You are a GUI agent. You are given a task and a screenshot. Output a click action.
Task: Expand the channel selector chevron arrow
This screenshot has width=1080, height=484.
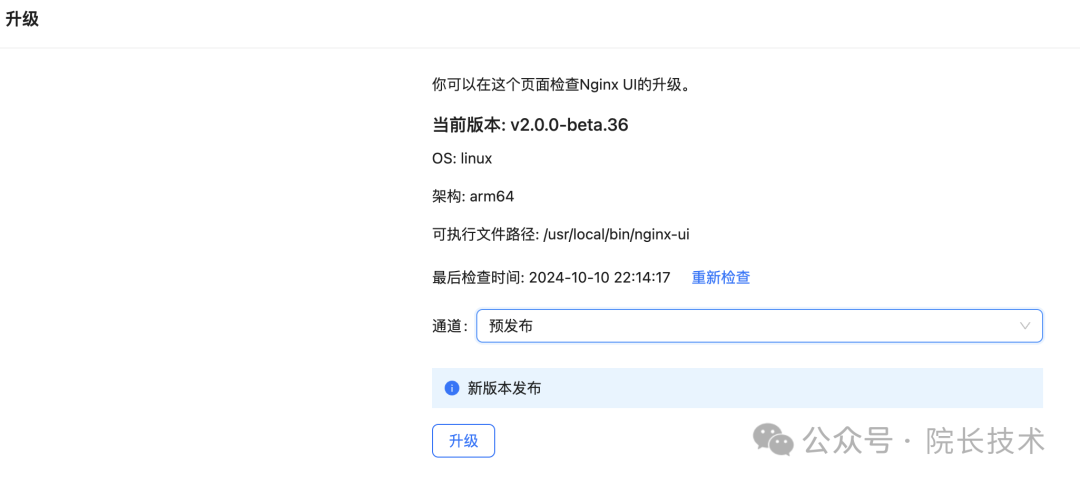point(1025,326)
